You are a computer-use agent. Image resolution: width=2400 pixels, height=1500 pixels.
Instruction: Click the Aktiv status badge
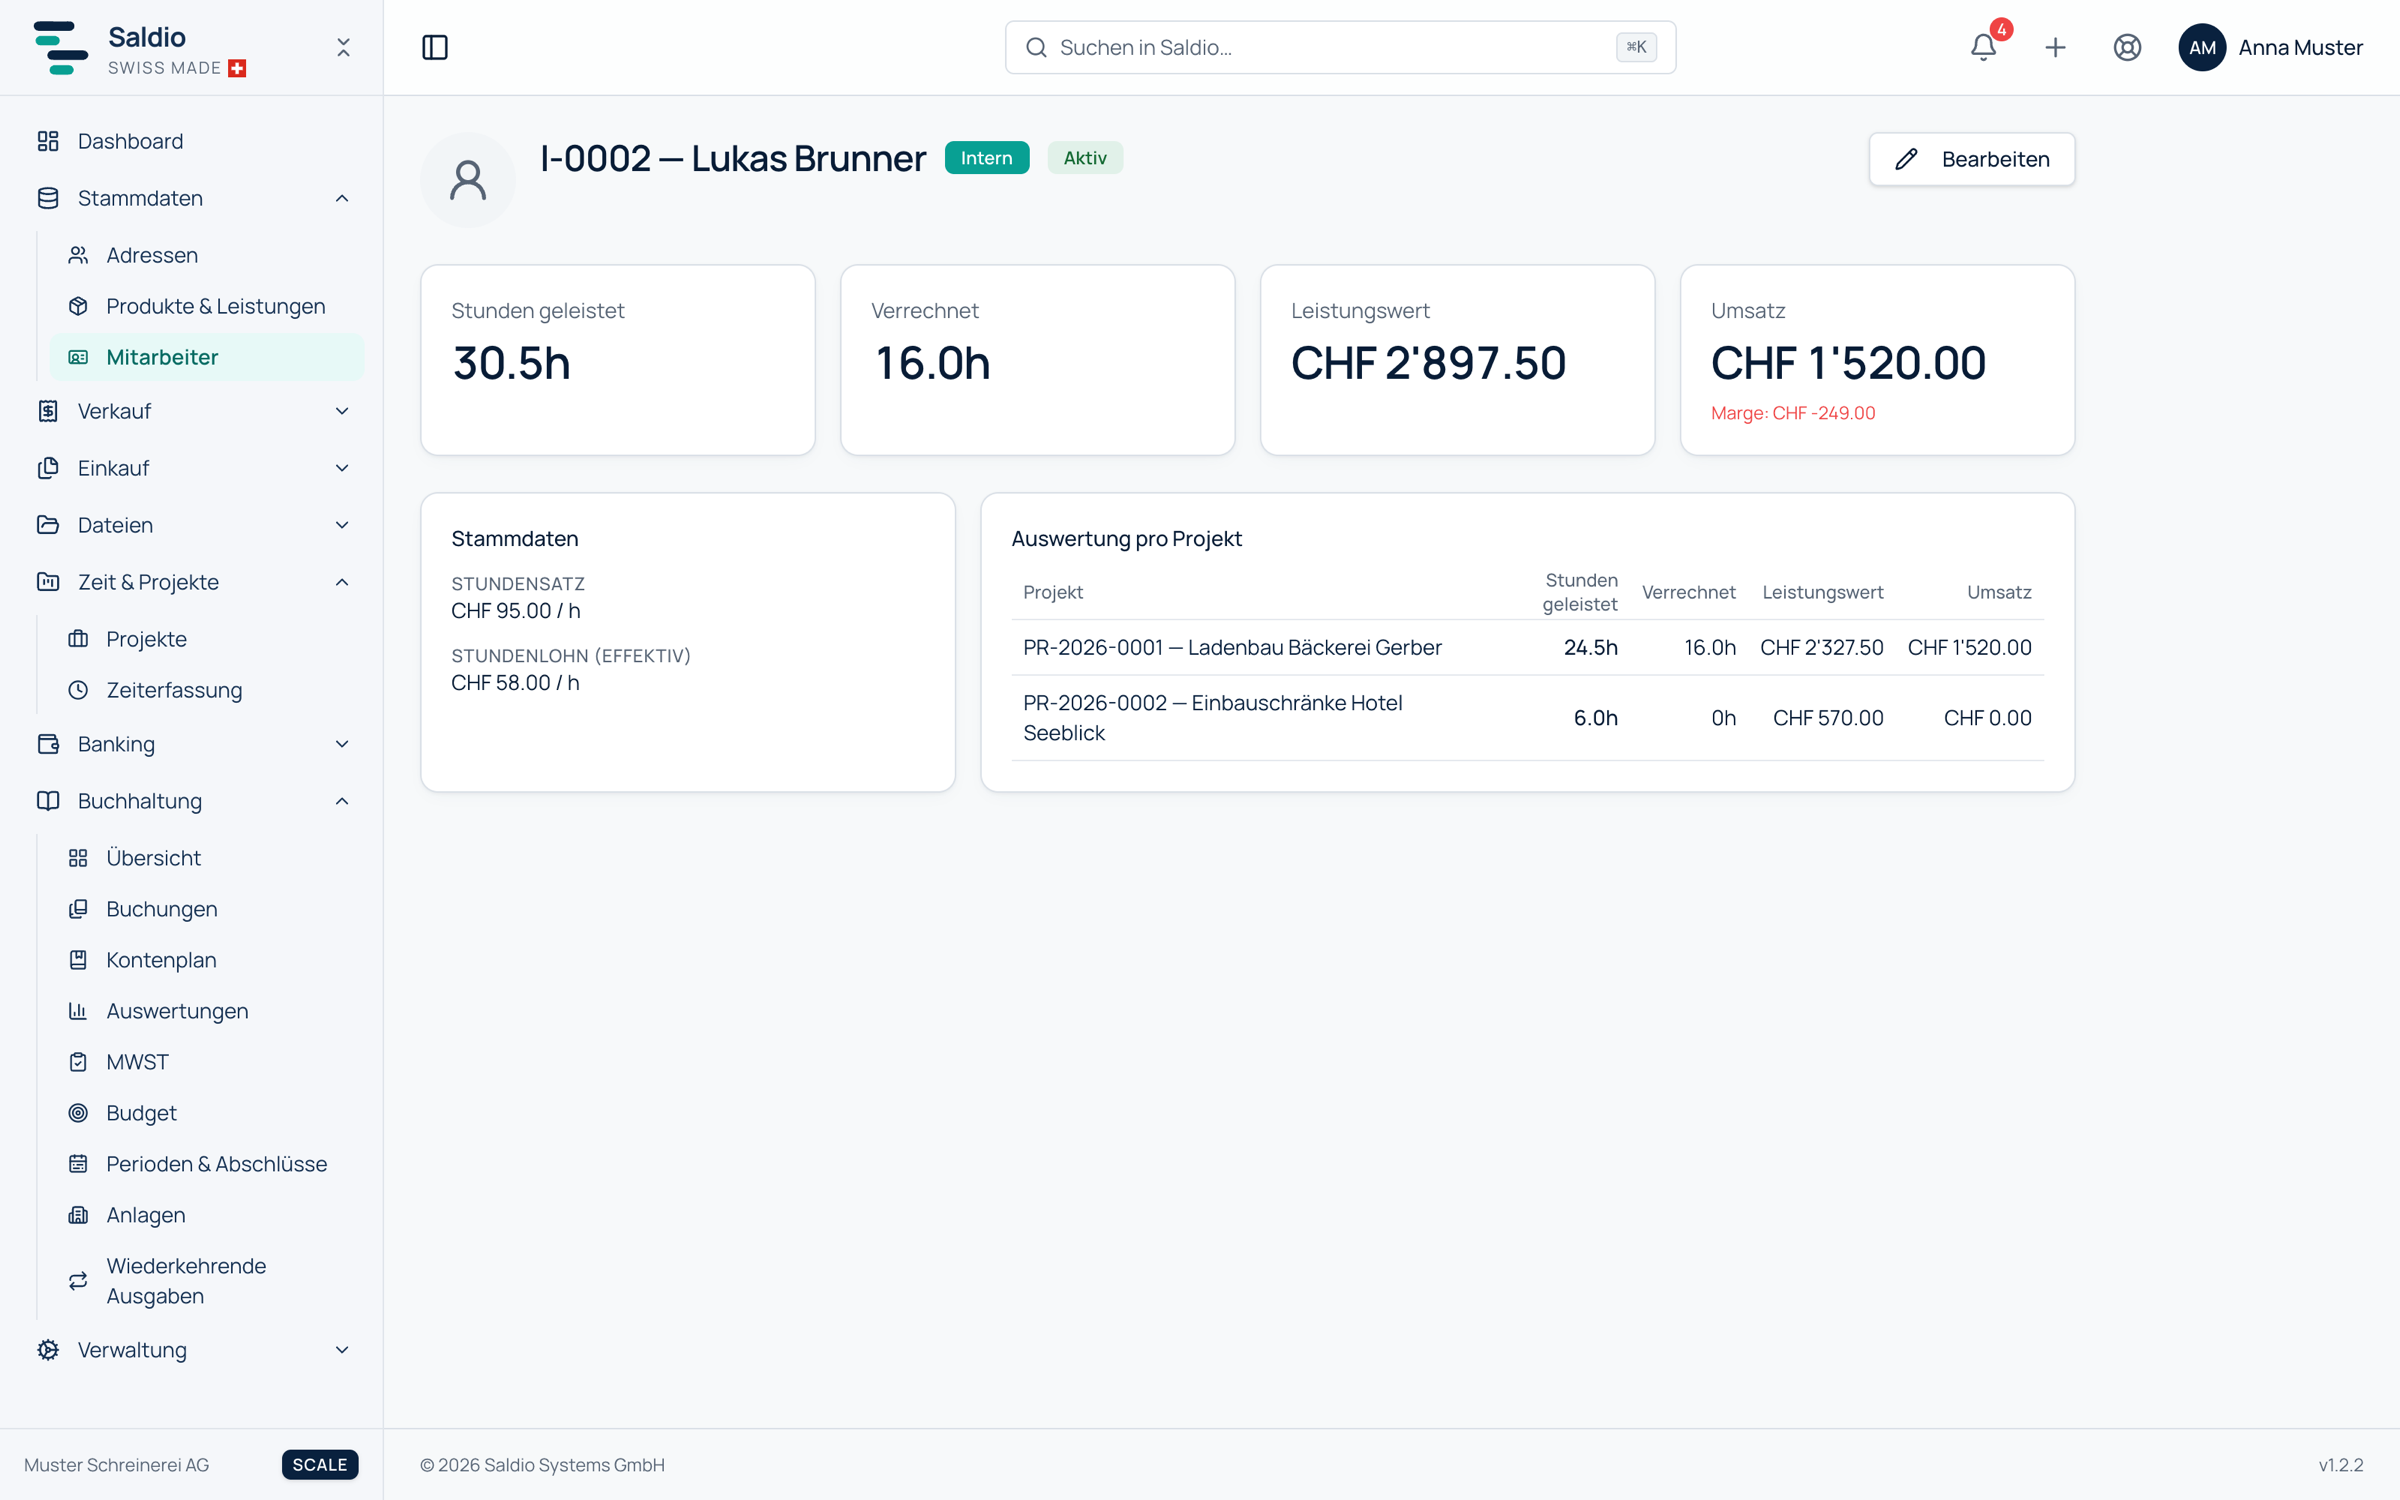coord(1085,158)
